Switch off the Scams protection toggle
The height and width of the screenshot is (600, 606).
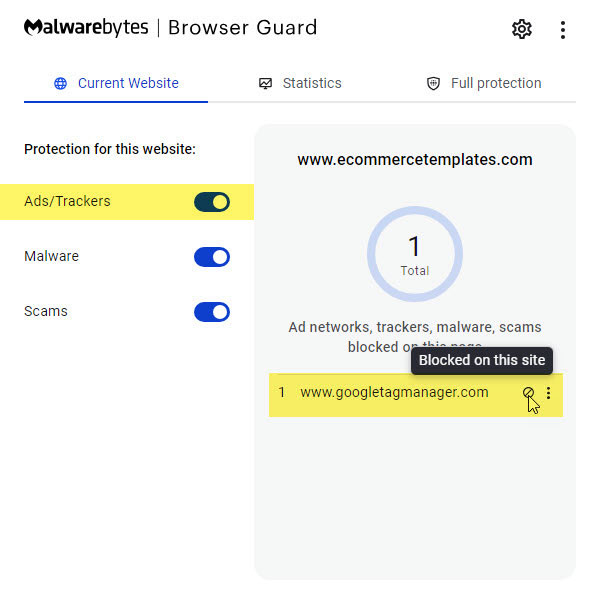click(x=212, y=312)
